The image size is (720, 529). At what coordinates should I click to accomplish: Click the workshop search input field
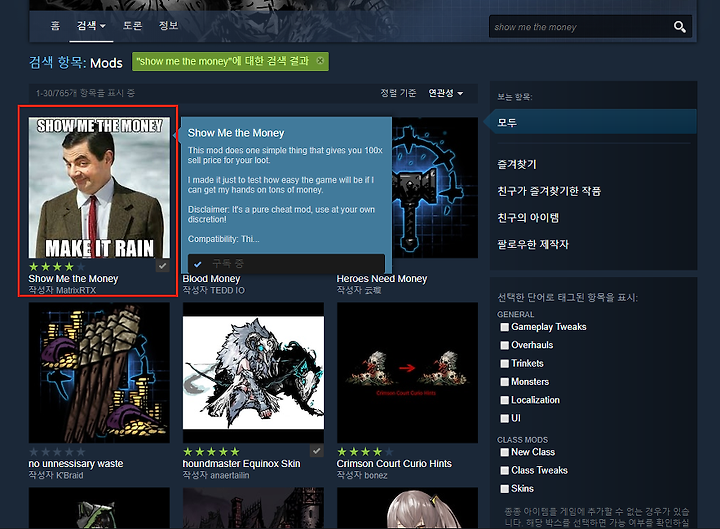581,27
